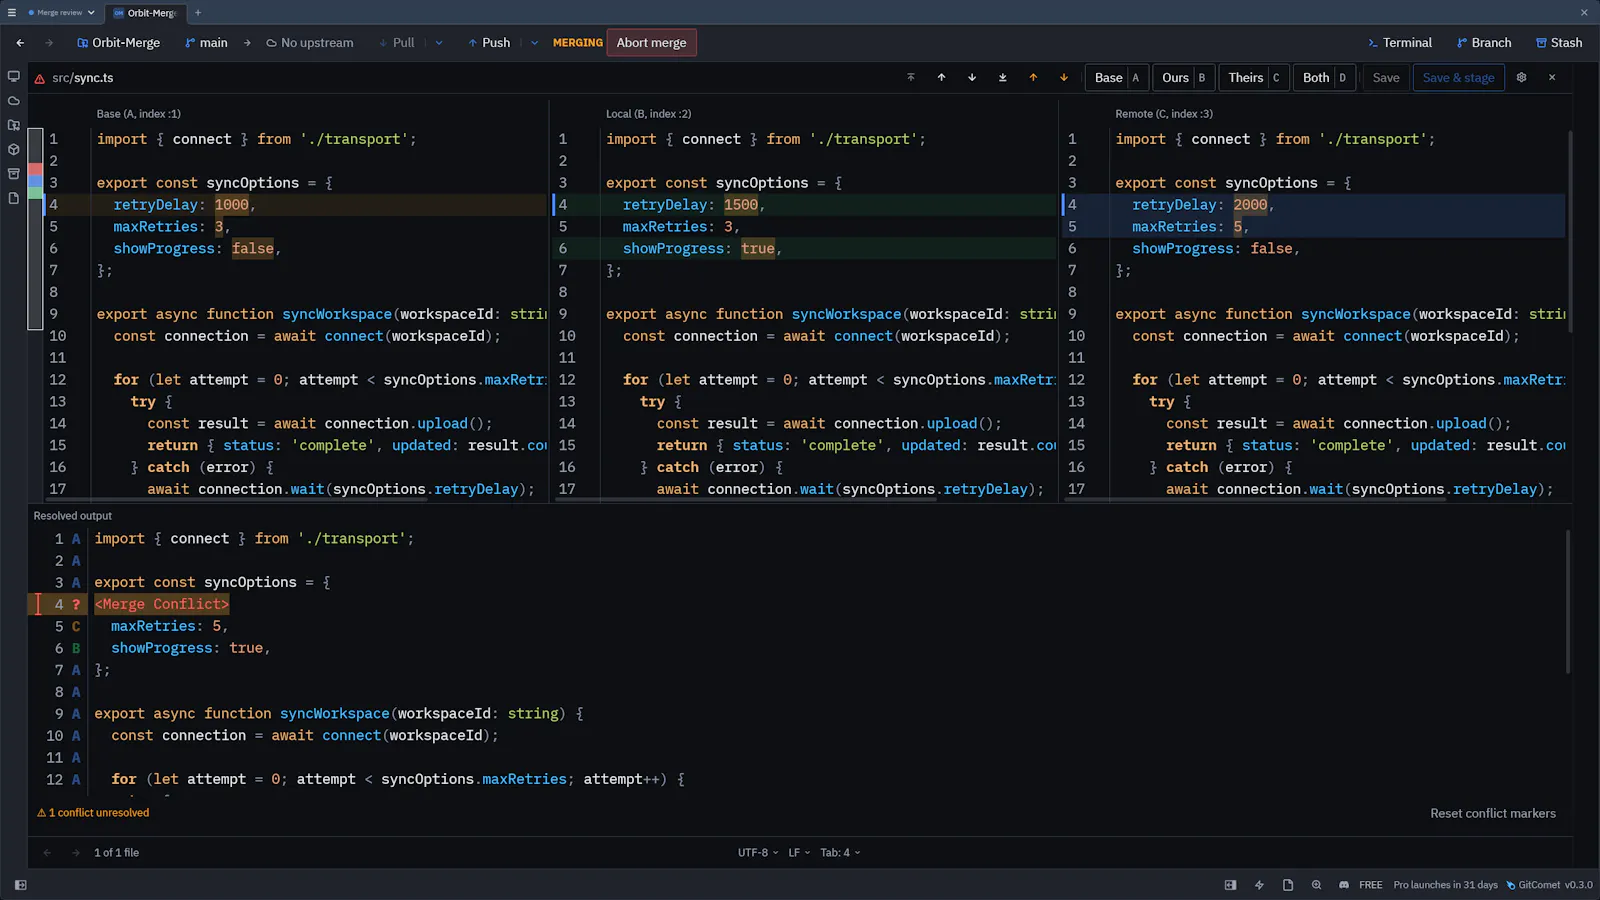Open the cube icon in the left sidebar

14,150
